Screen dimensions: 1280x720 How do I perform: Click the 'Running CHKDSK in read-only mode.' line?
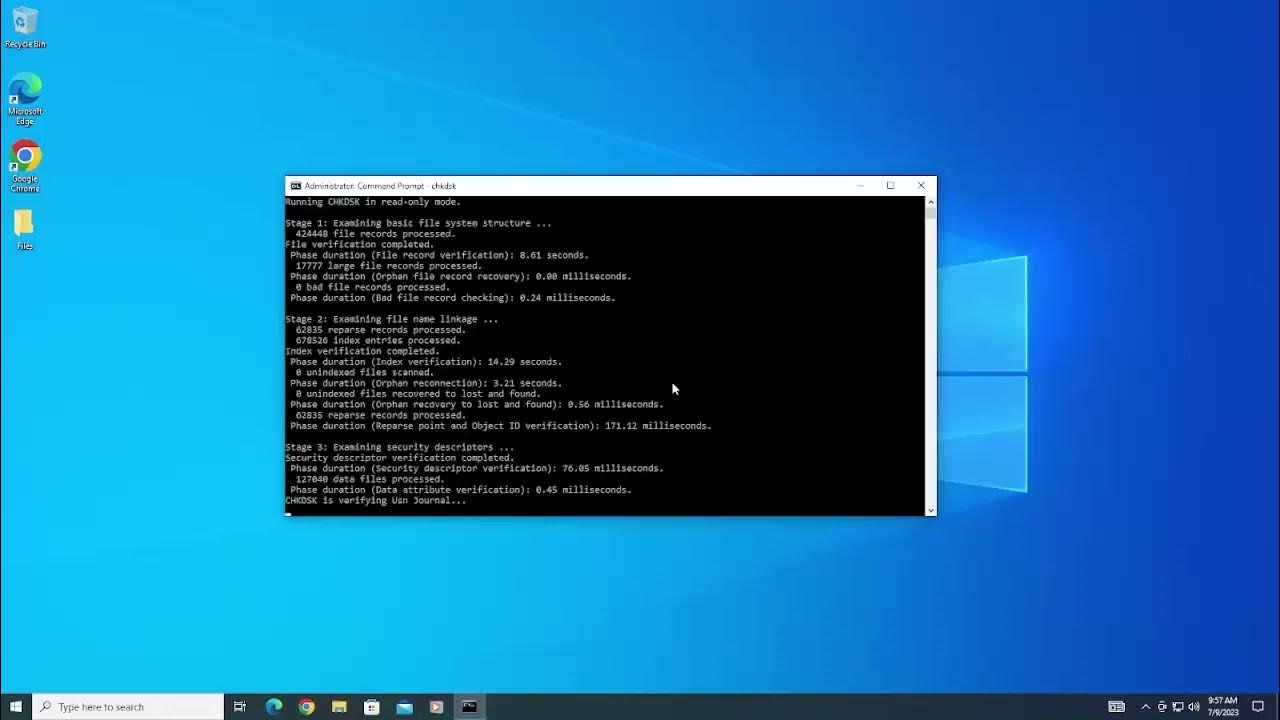373,202
